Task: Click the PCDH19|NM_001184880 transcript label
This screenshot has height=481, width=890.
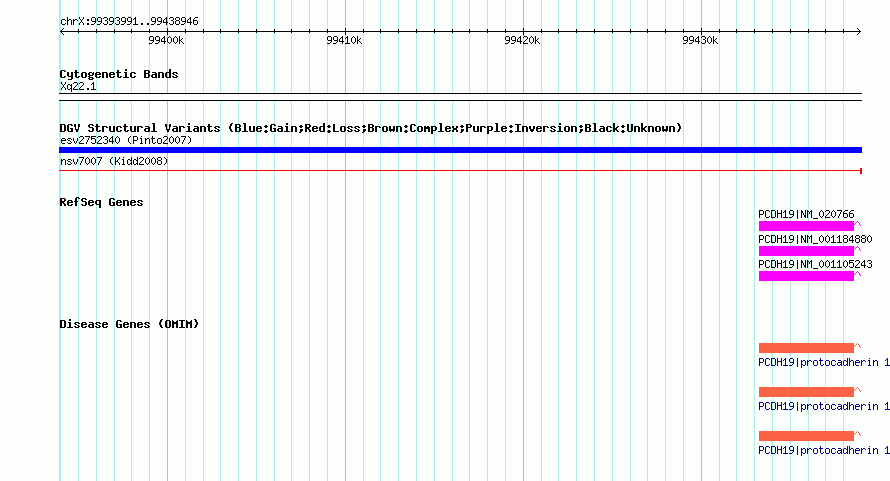Action: point(815,239)
